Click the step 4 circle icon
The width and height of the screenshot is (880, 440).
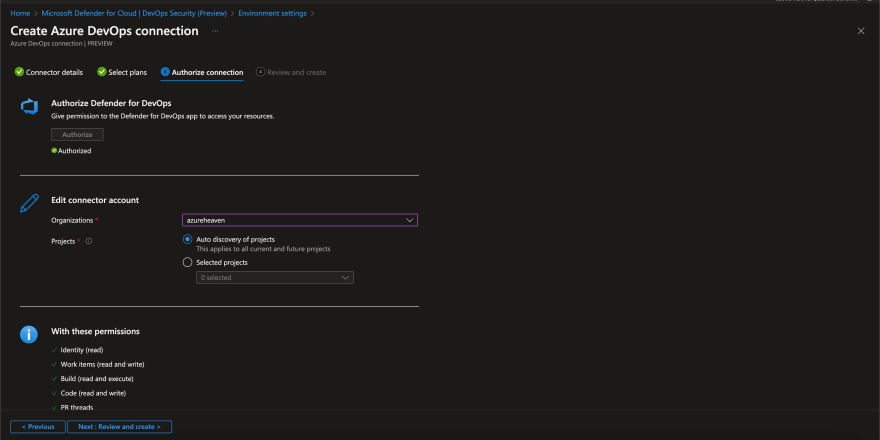[x=260, y=72]
